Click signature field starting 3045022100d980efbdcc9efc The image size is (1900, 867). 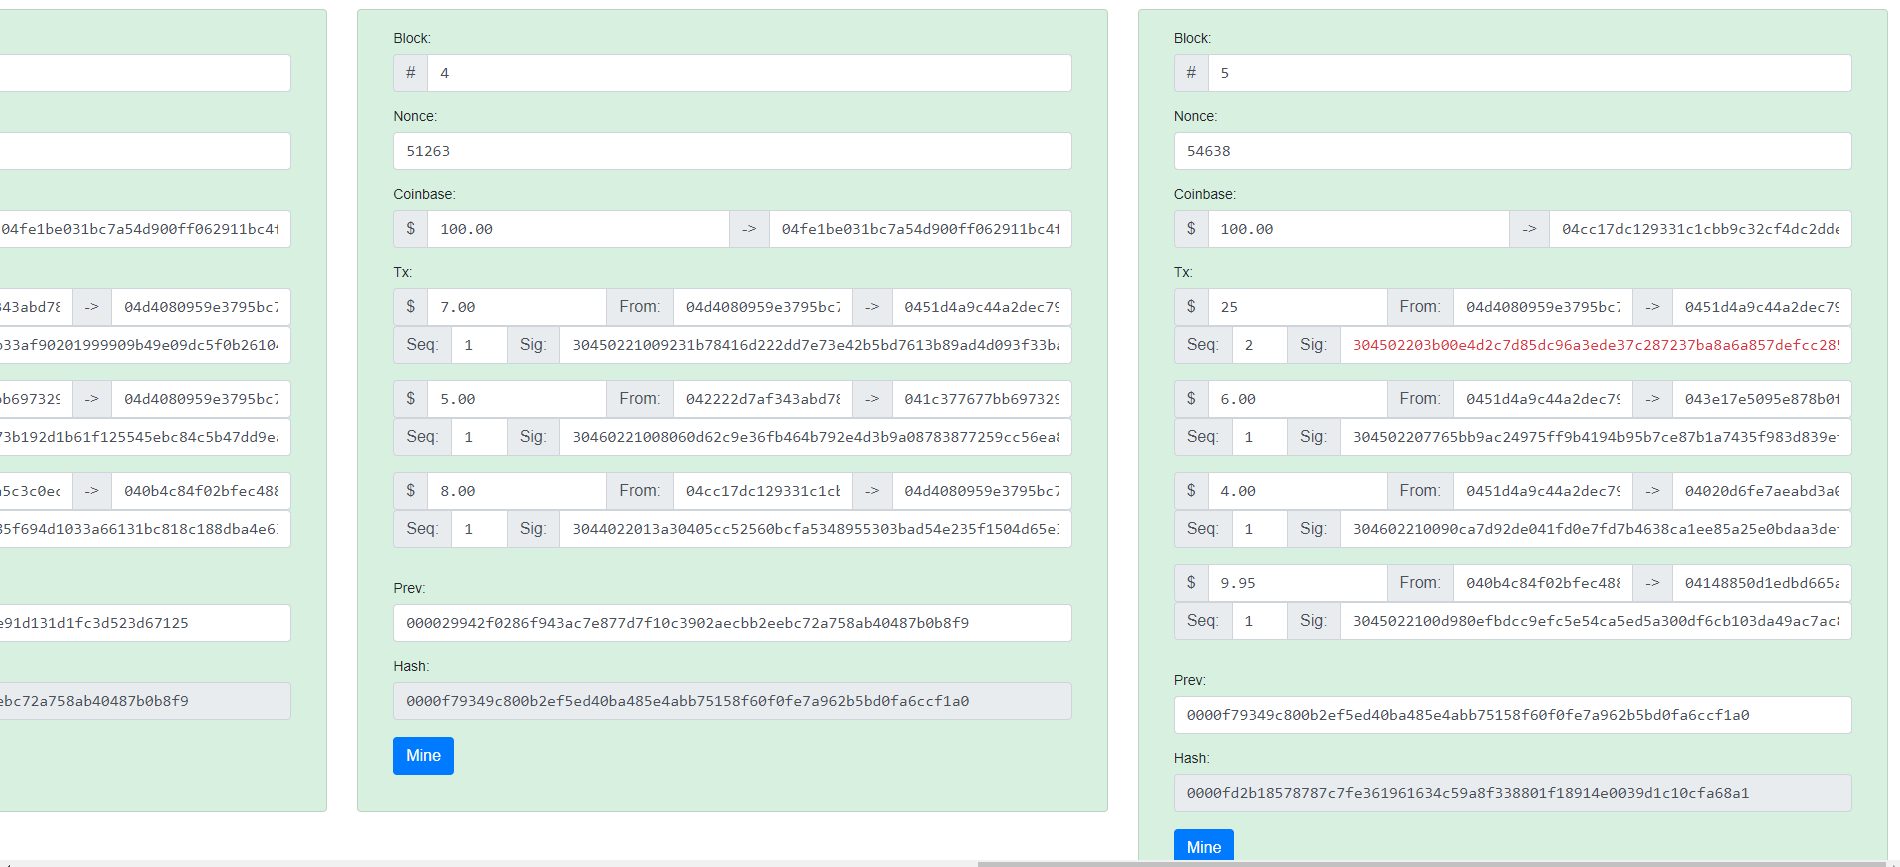[1596, 621]
